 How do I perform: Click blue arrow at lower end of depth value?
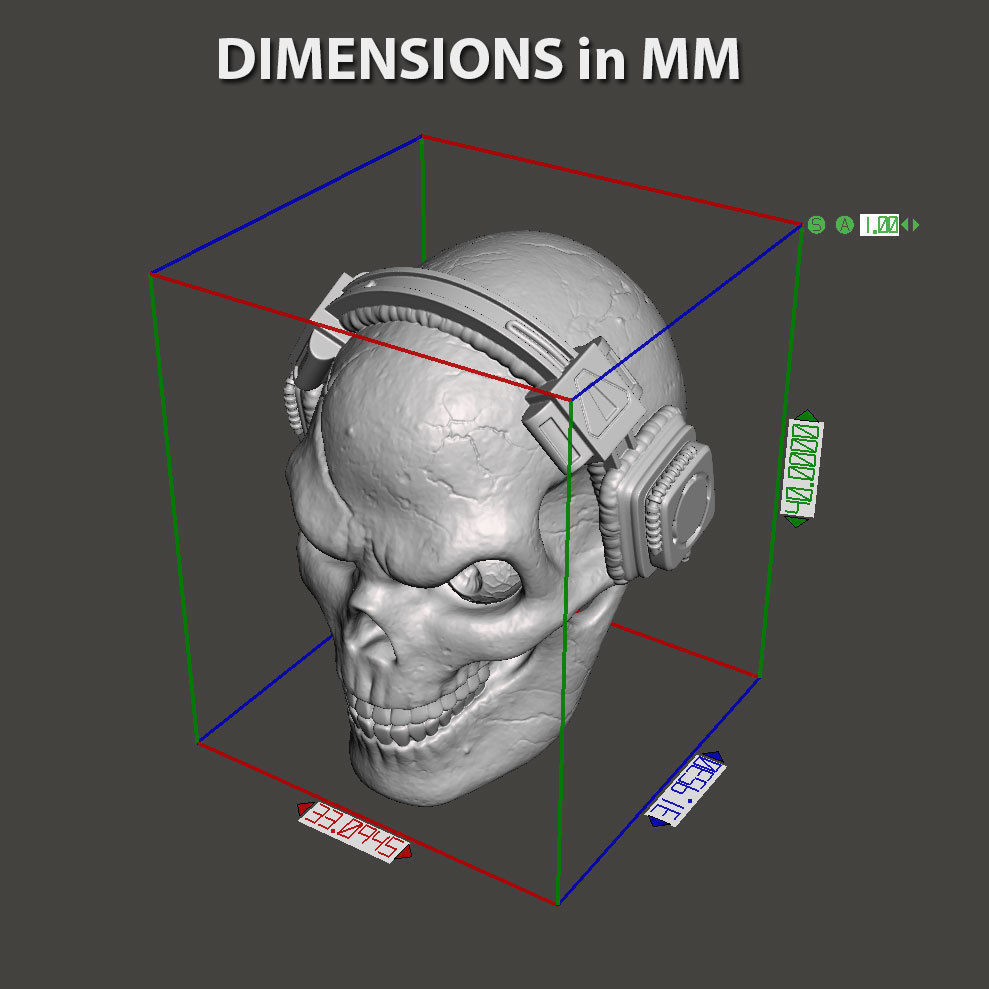[x=658, y=821]
